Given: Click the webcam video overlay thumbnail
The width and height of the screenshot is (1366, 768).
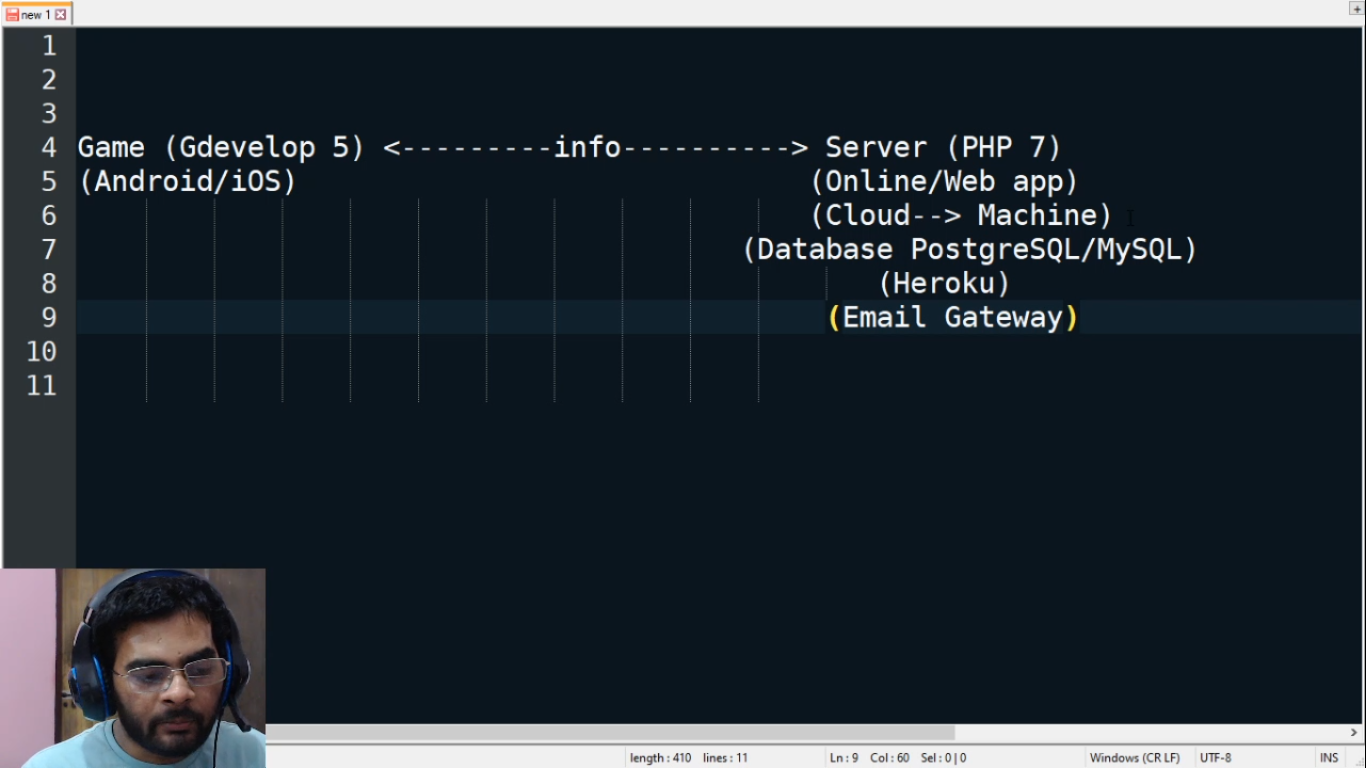Looking at the screenshot, I should [133, 668].
